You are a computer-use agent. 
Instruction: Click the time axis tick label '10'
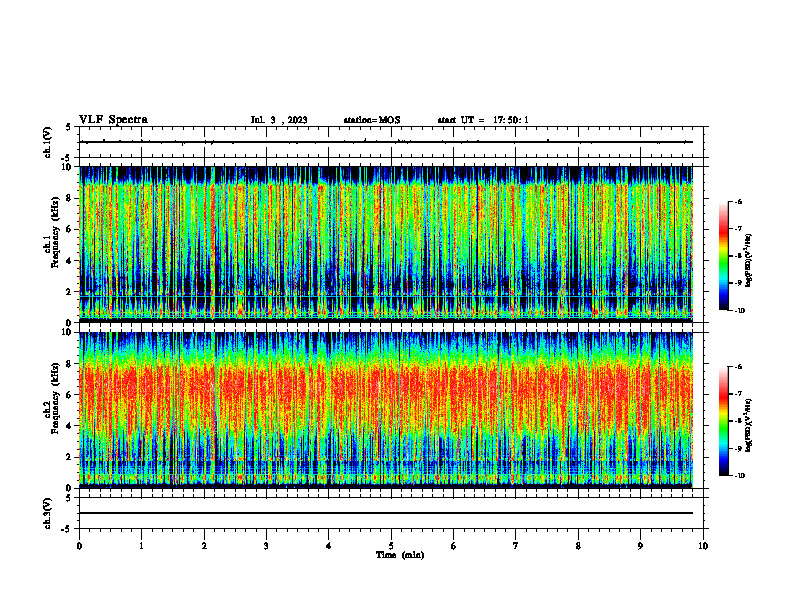[x=703, y=546]
